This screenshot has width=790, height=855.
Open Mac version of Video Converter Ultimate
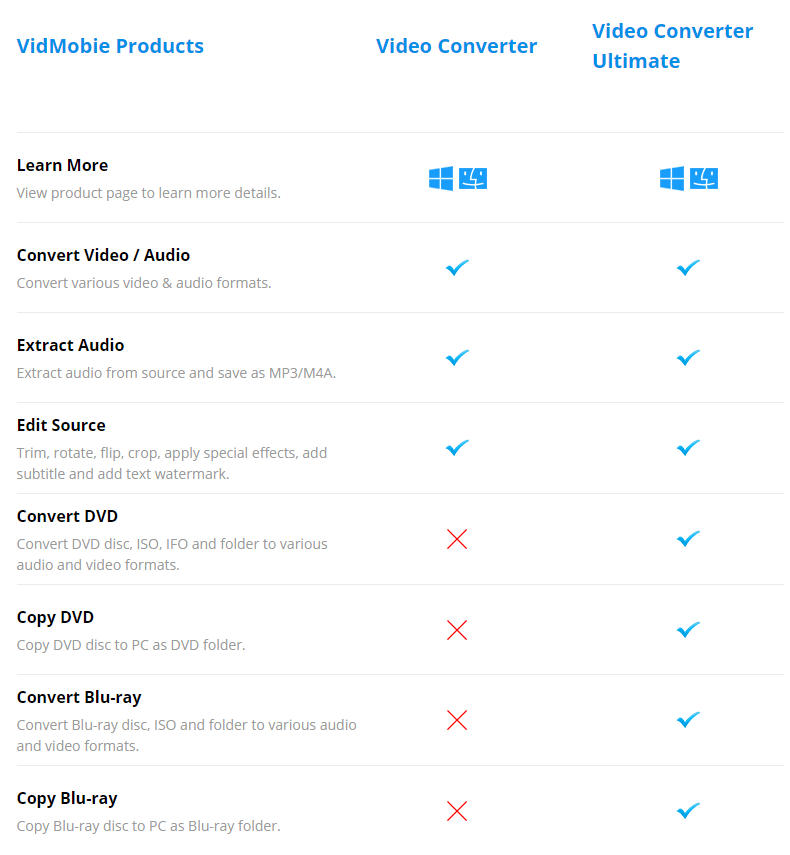coord(704,178)
